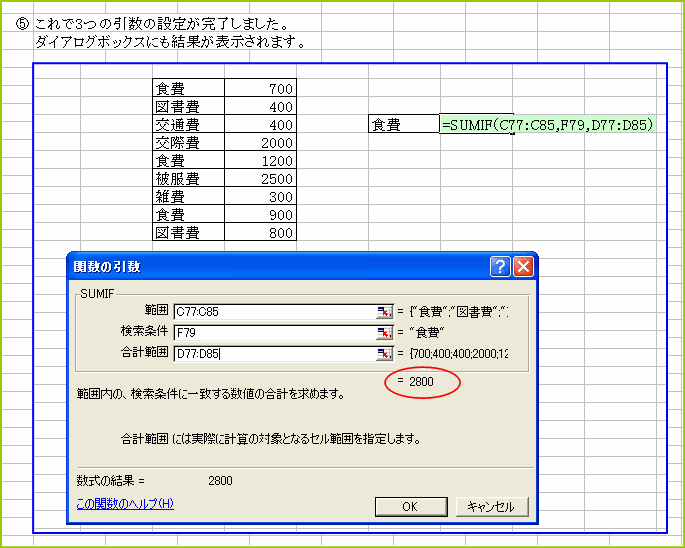This screenshot has width=685, height=548.
Task: Click the OK button
Action: (411, 506)
